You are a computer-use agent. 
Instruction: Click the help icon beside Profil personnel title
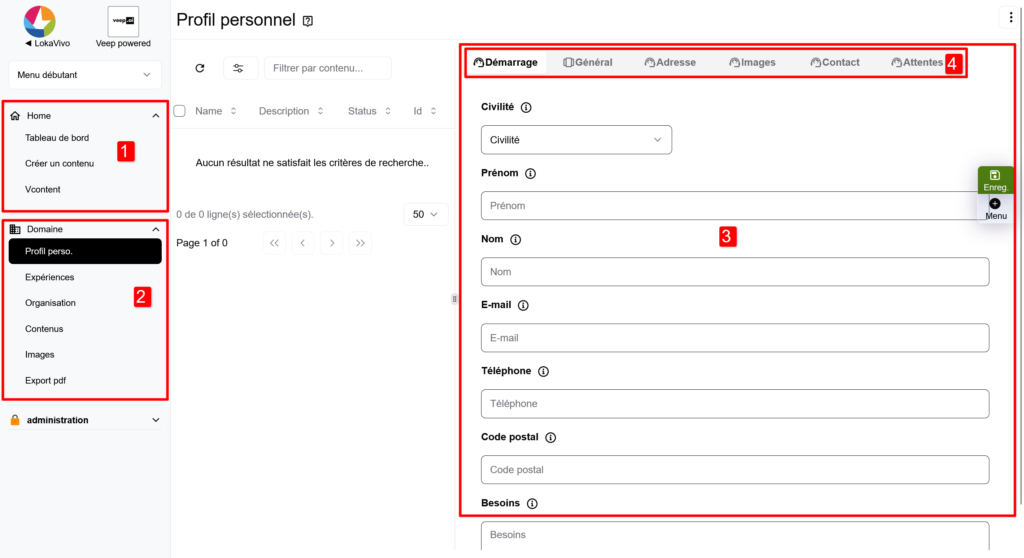(308, 21)
